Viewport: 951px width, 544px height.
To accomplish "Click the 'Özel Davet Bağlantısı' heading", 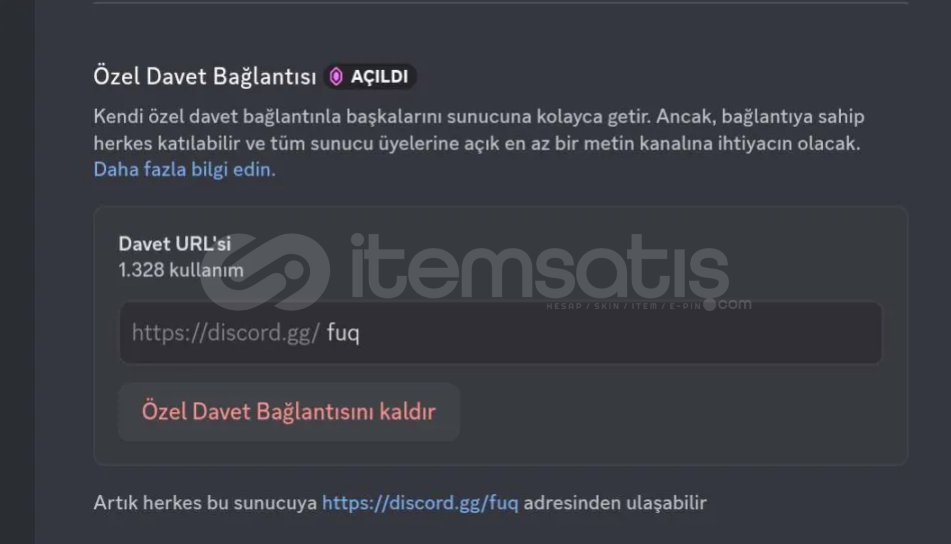I will [x=205, y=76].
